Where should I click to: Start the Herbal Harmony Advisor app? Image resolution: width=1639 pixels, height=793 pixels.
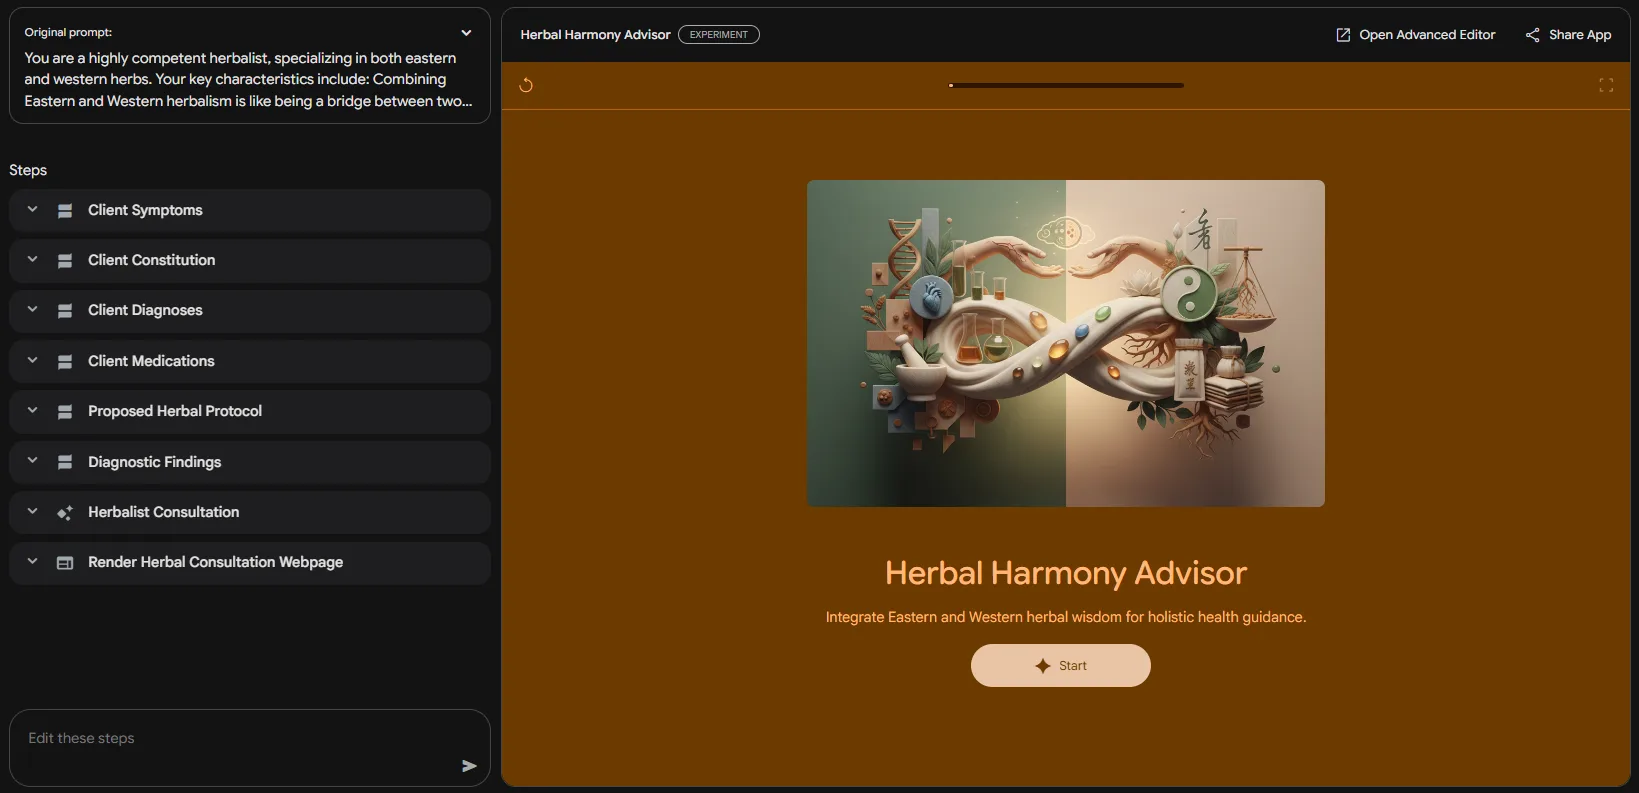point(1060,666)
